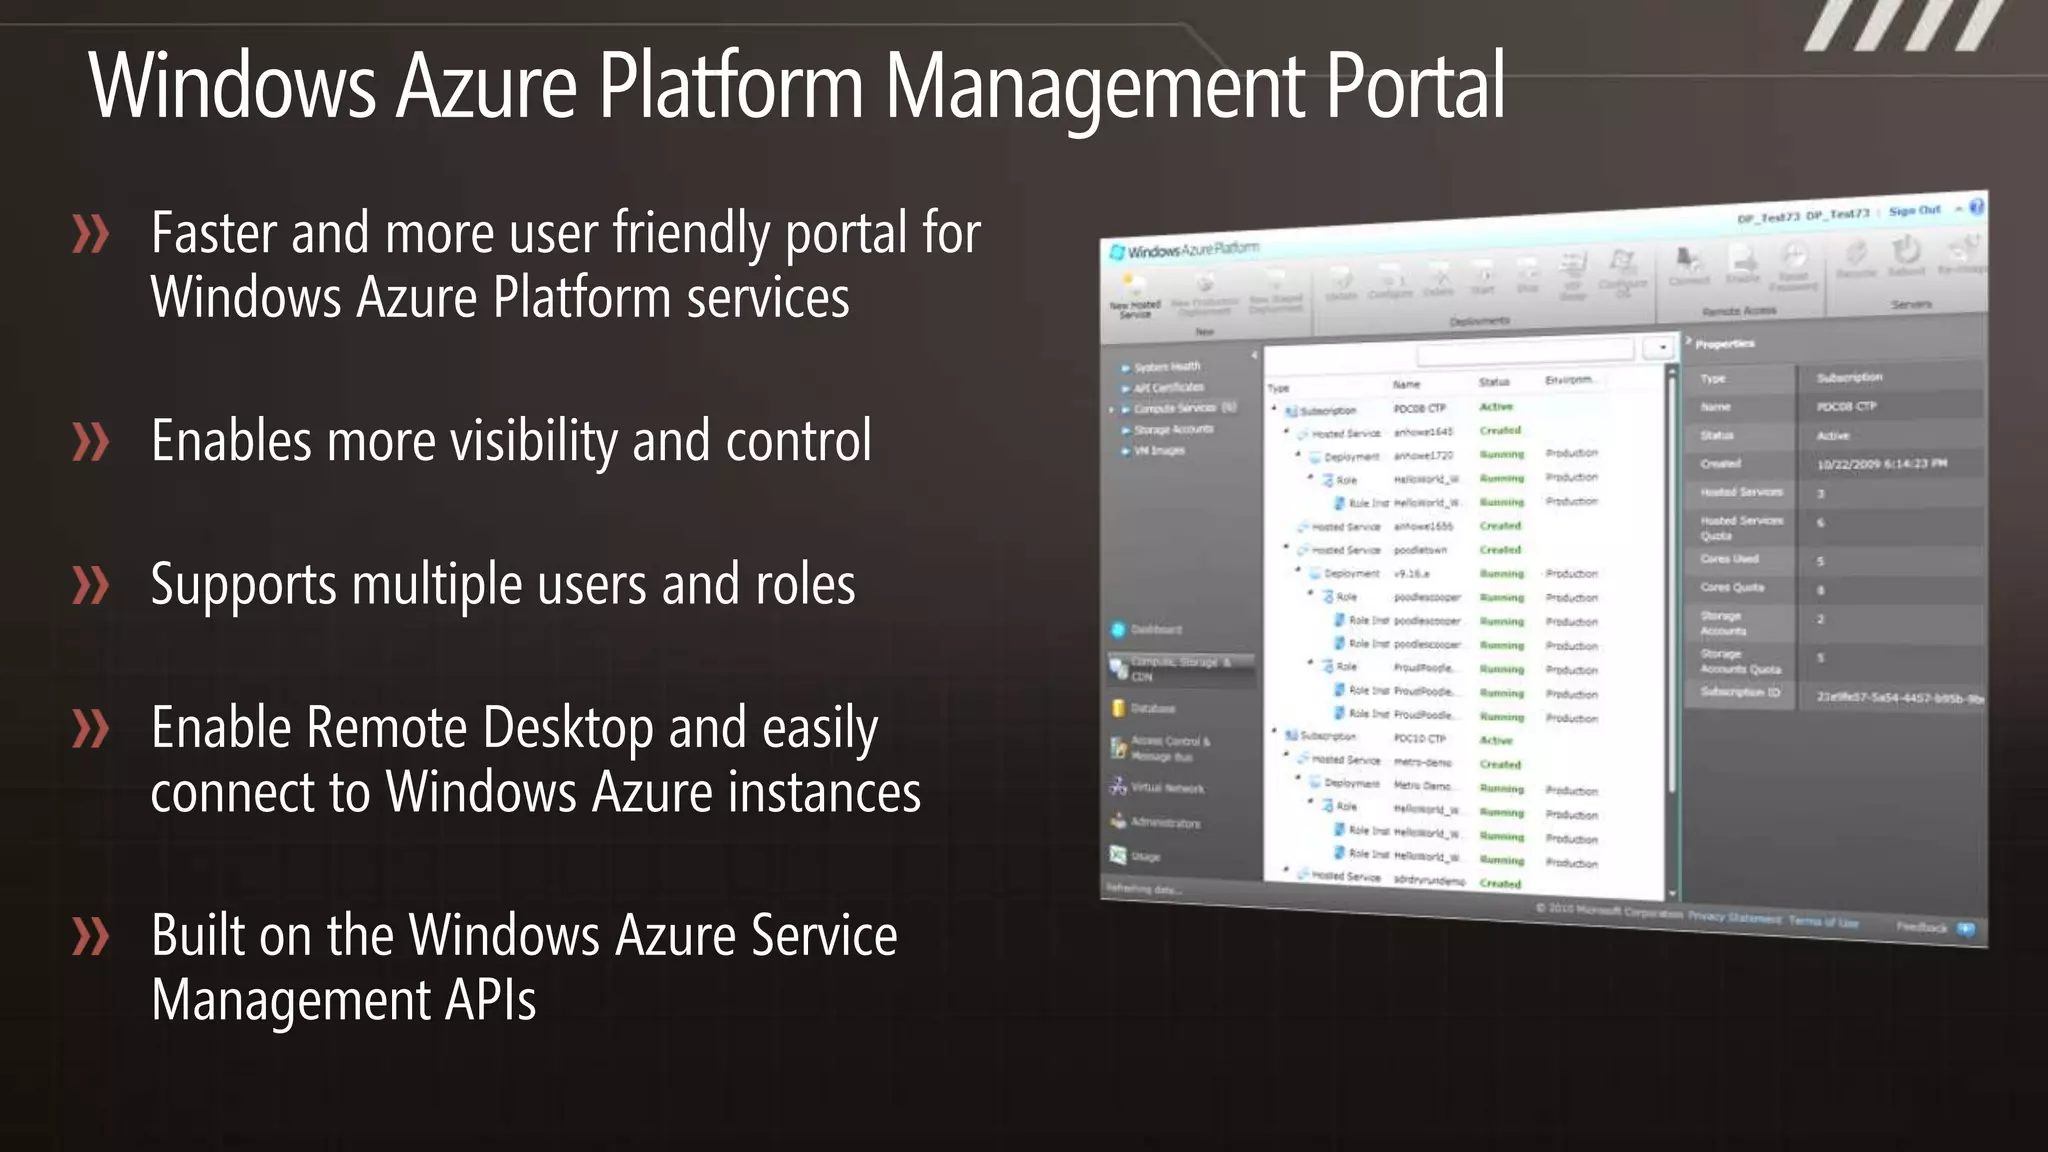This screenshot has height=1152, width=2048.
Task: Sort by the Type column header
Action: [x=1279, y=388]
